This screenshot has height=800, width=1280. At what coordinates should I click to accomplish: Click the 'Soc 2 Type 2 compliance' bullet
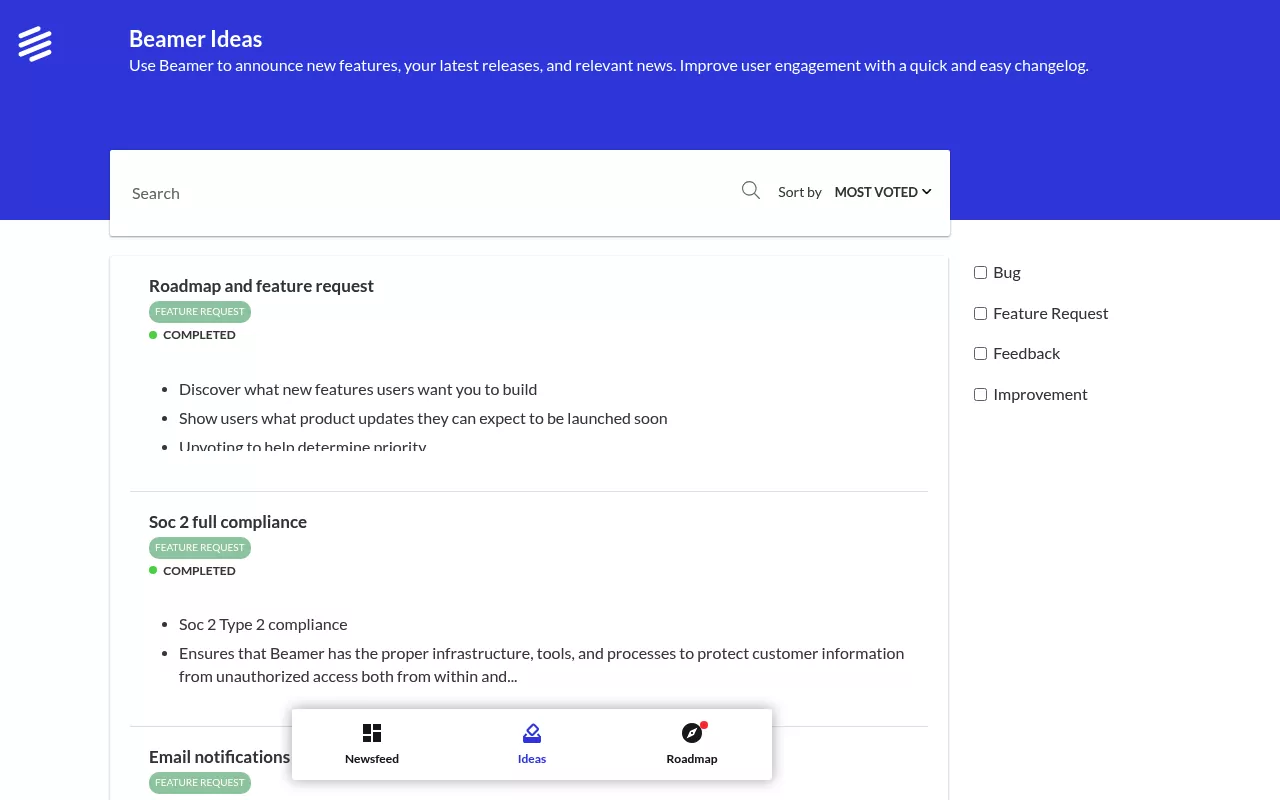click(263, 624)
